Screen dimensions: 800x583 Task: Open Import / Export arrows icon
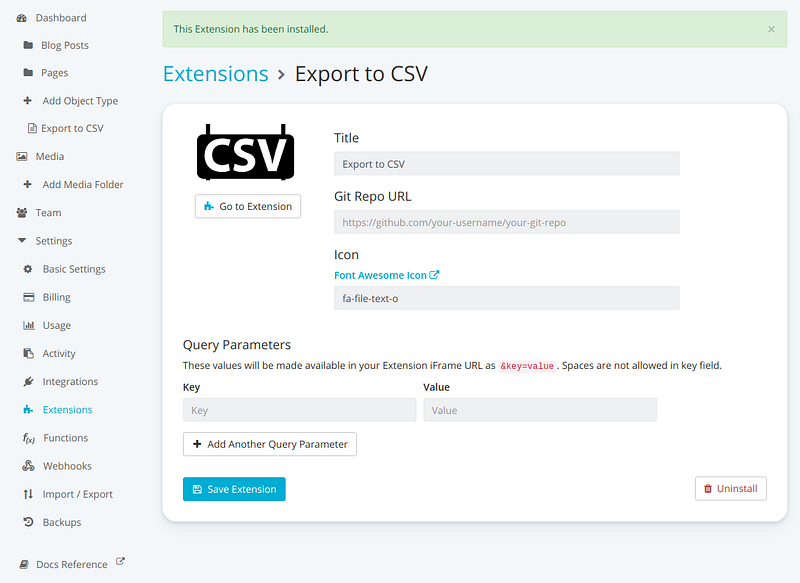pyautogui.click(x=28, y=494)
